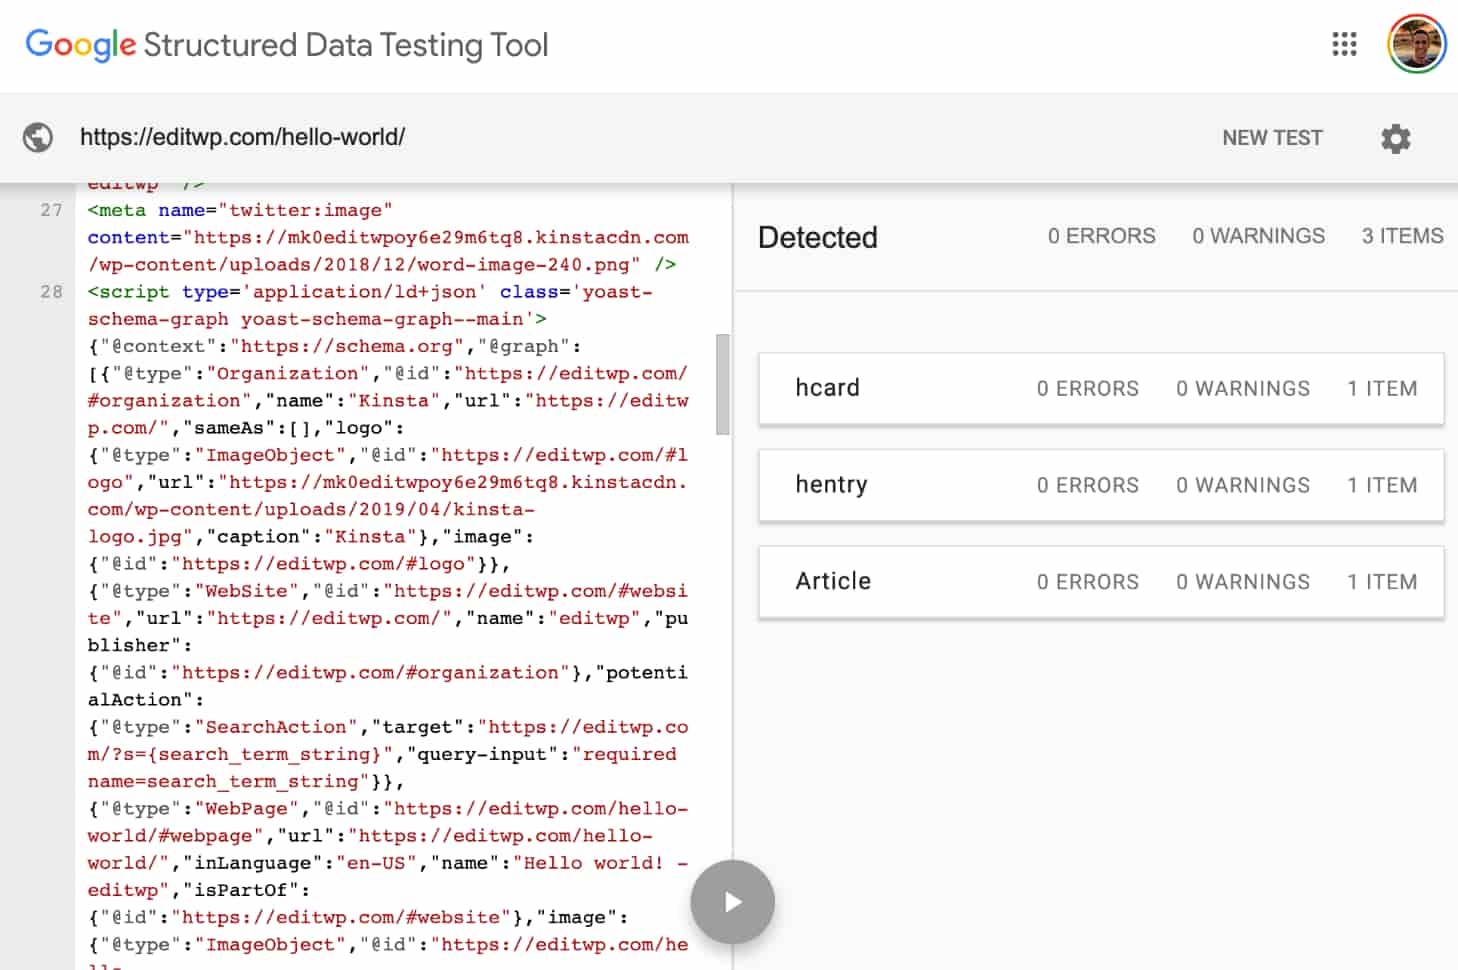
Task: Run the structured data validation play button
Action: [732, 901]
